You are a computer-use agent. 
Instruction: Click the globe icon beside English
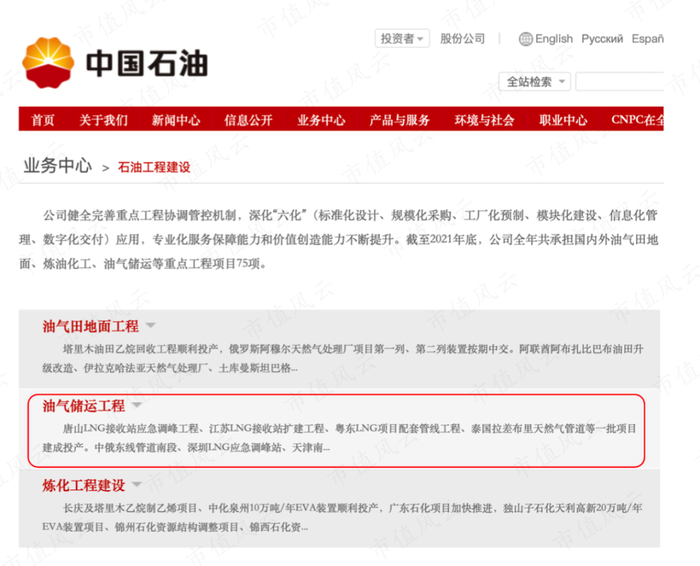(525, 39)
